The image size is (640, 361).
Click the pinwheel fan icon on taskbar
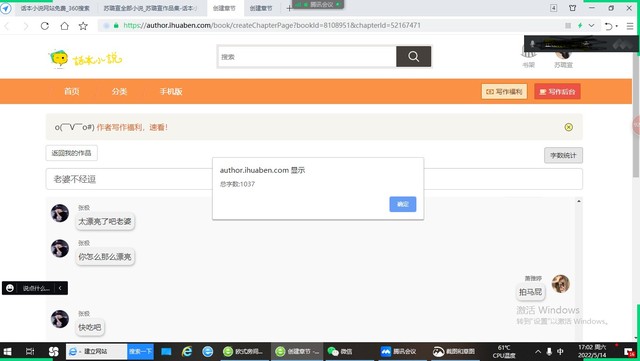coord(53,352)
